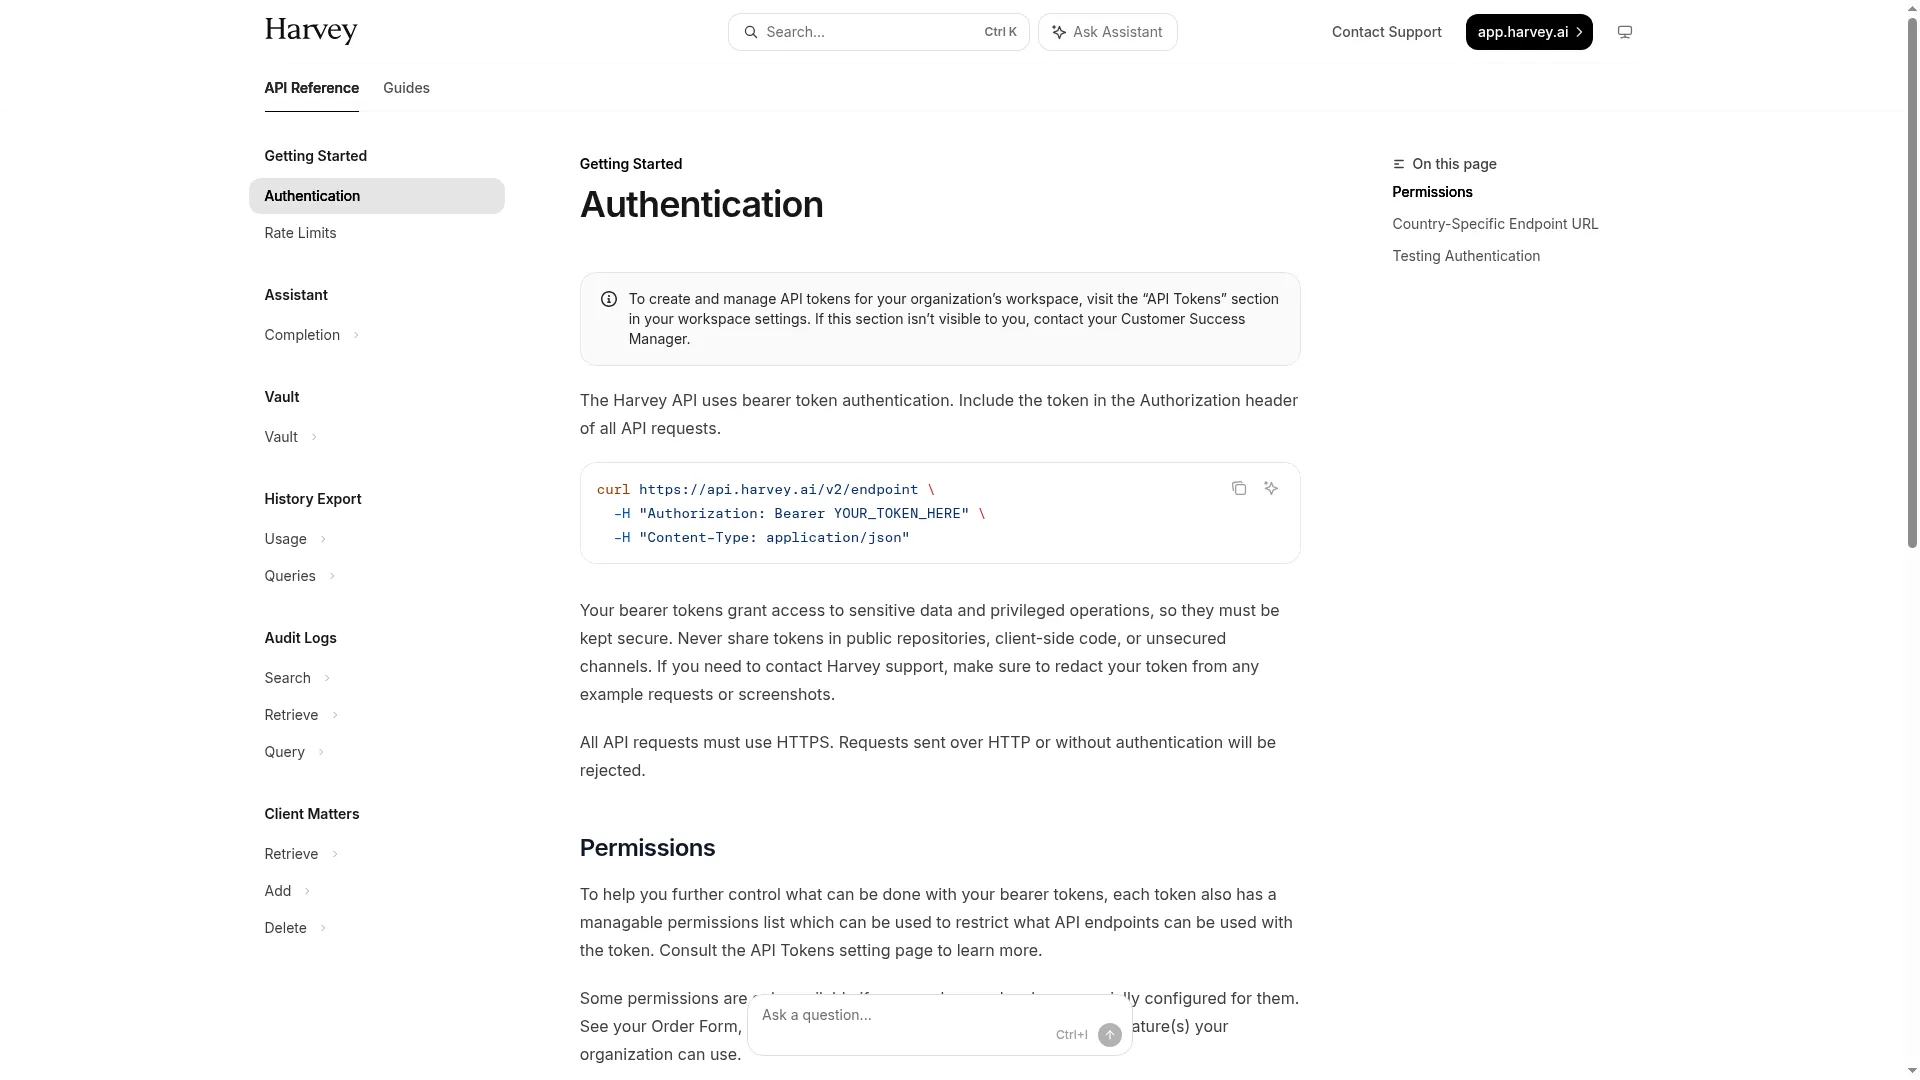Select Authentication in the sidebar
Screen dimensions: 1920x1080
coord(377,196)
